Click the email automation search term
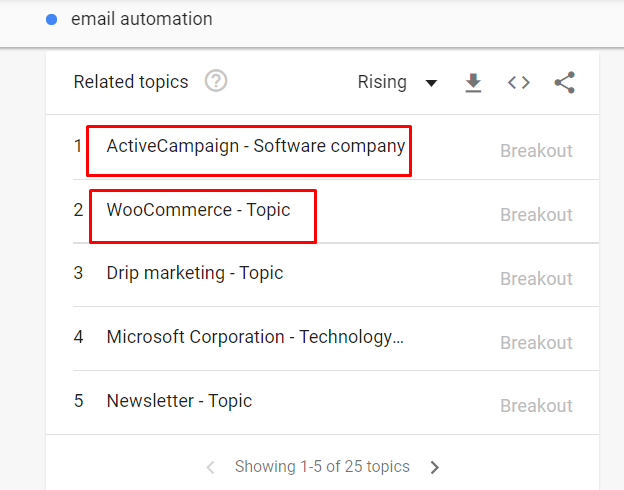The height and width of the screenshot is (490, 624). [x=142, y=19]
